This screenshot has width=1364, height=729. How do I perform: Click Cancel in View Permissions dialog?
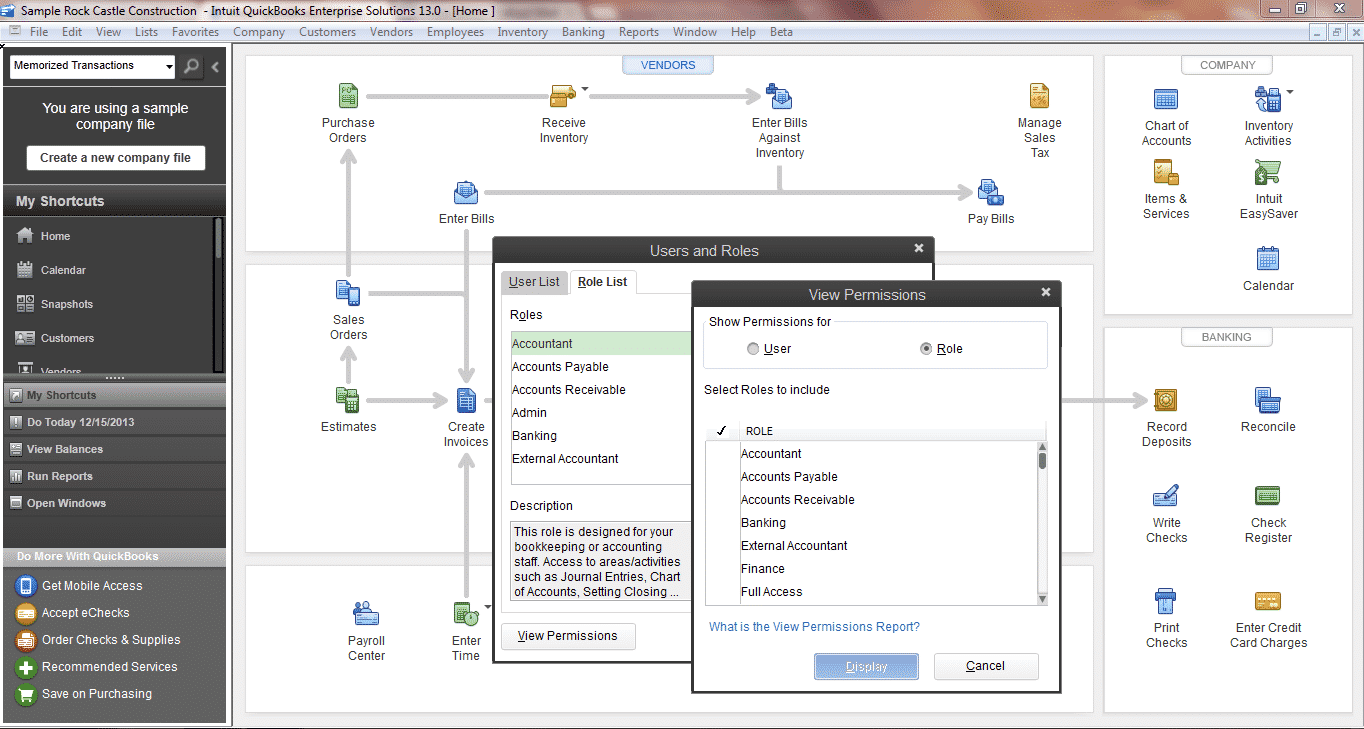pos(986,666)
